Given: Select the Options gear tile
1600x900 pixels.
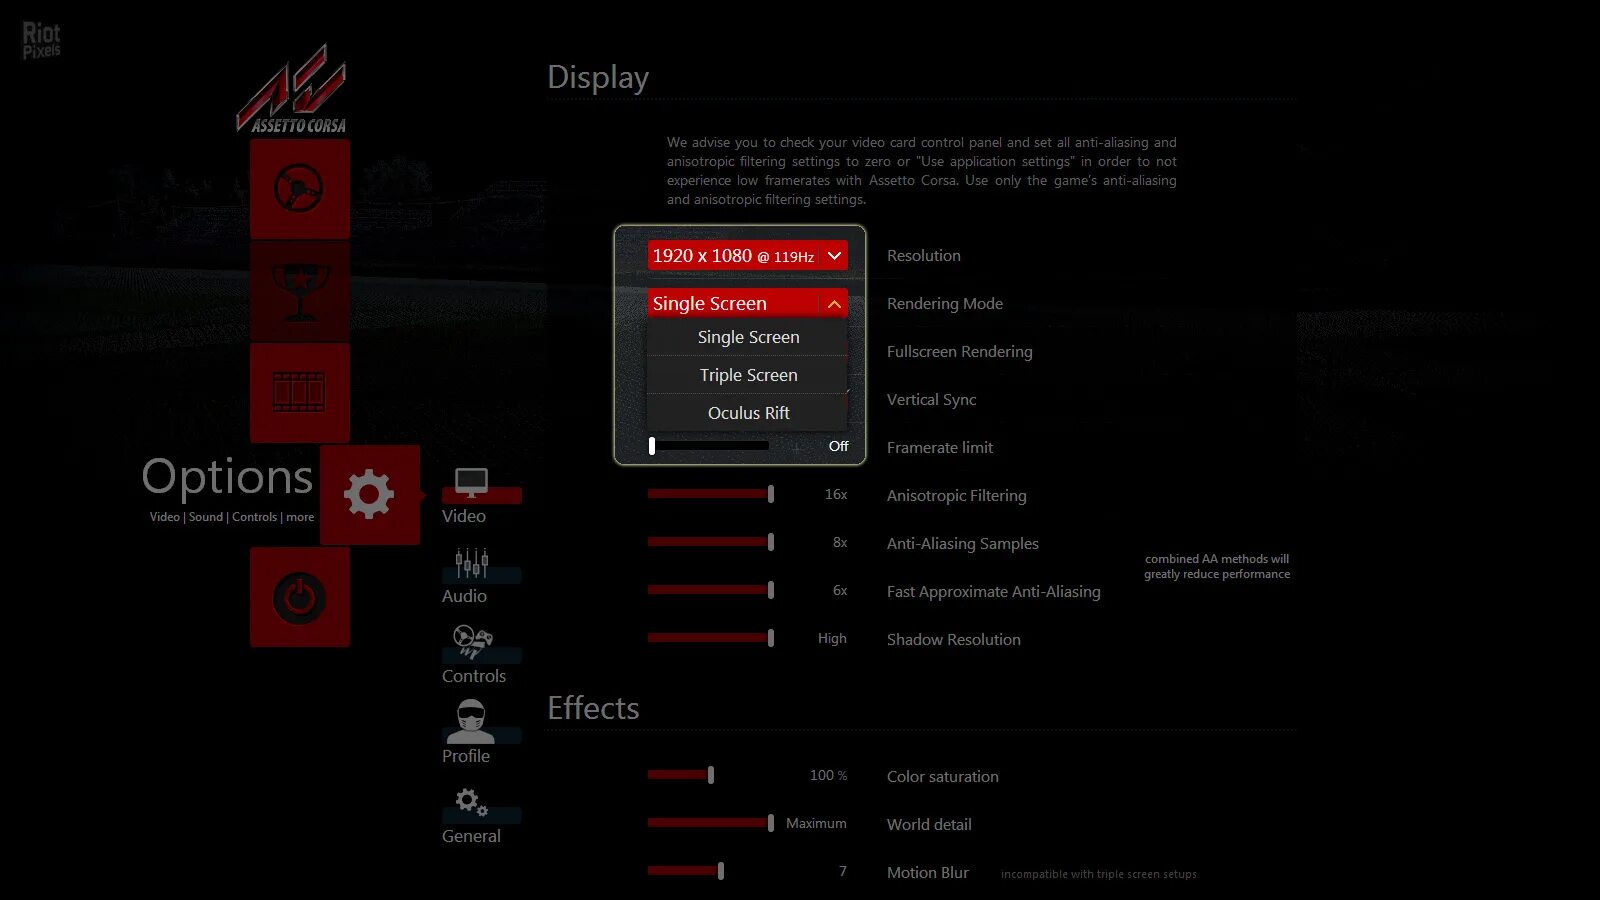Looking at the screenshot, I should pyautogui.click(x=370, y=495).
